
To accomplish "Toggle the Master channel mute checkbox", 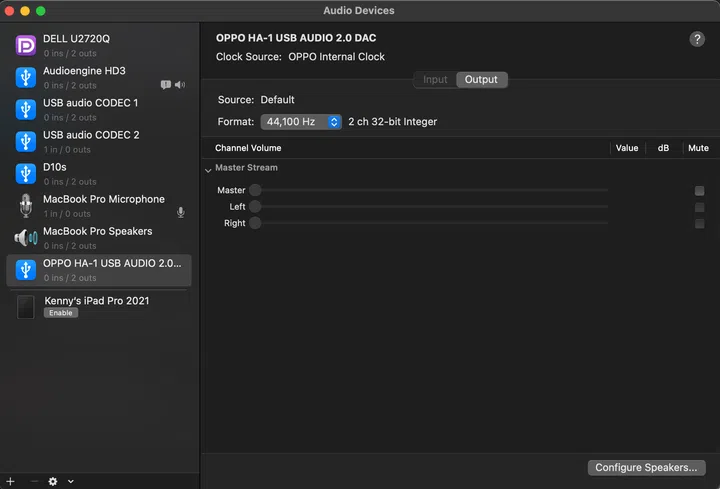I will 699,191.
